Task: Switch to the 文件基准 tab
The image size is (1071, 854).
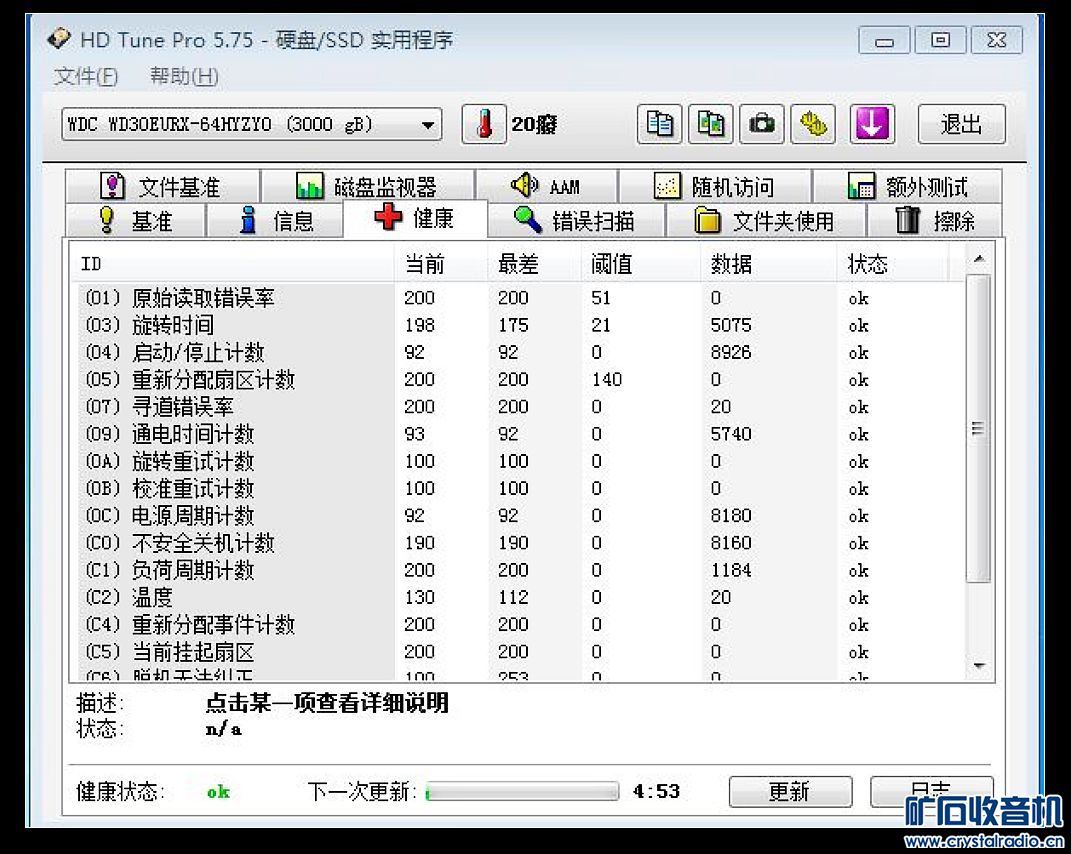Action: point(163,186)
